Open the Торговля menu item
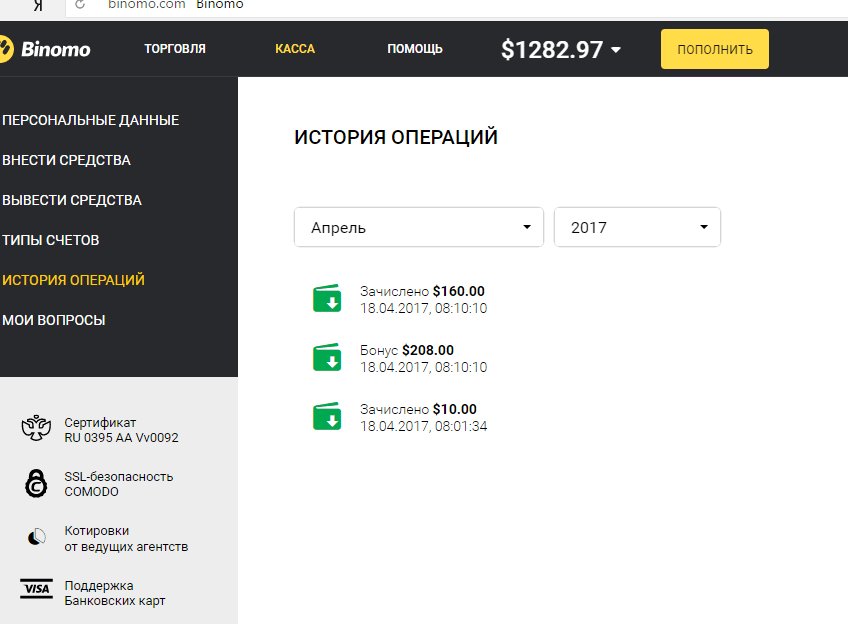The width and height of the screenshot is (848, 624). pyautogui.click(x=175, y=49)
